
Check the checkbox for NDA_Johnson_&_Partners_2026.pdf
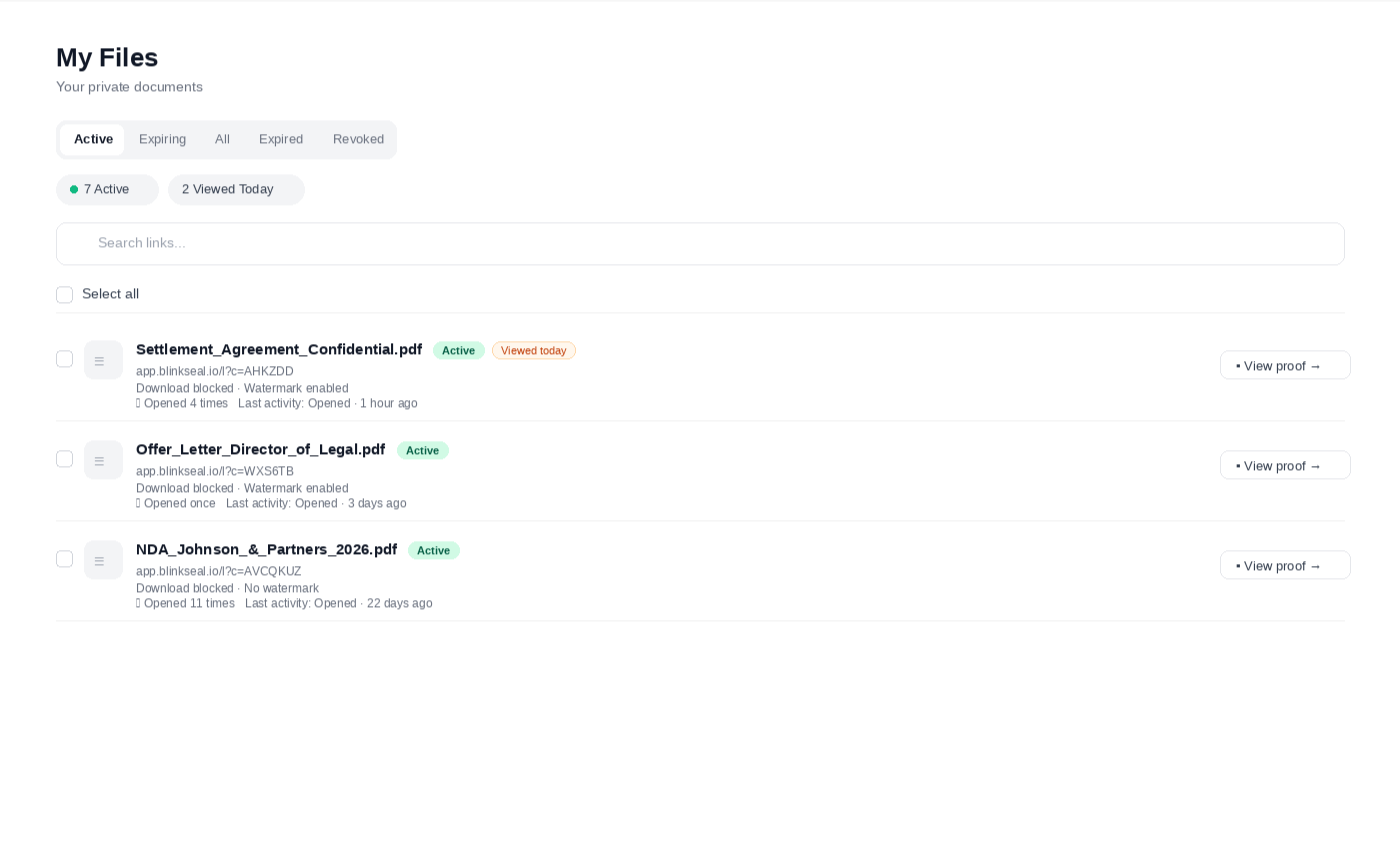(64, 558)
